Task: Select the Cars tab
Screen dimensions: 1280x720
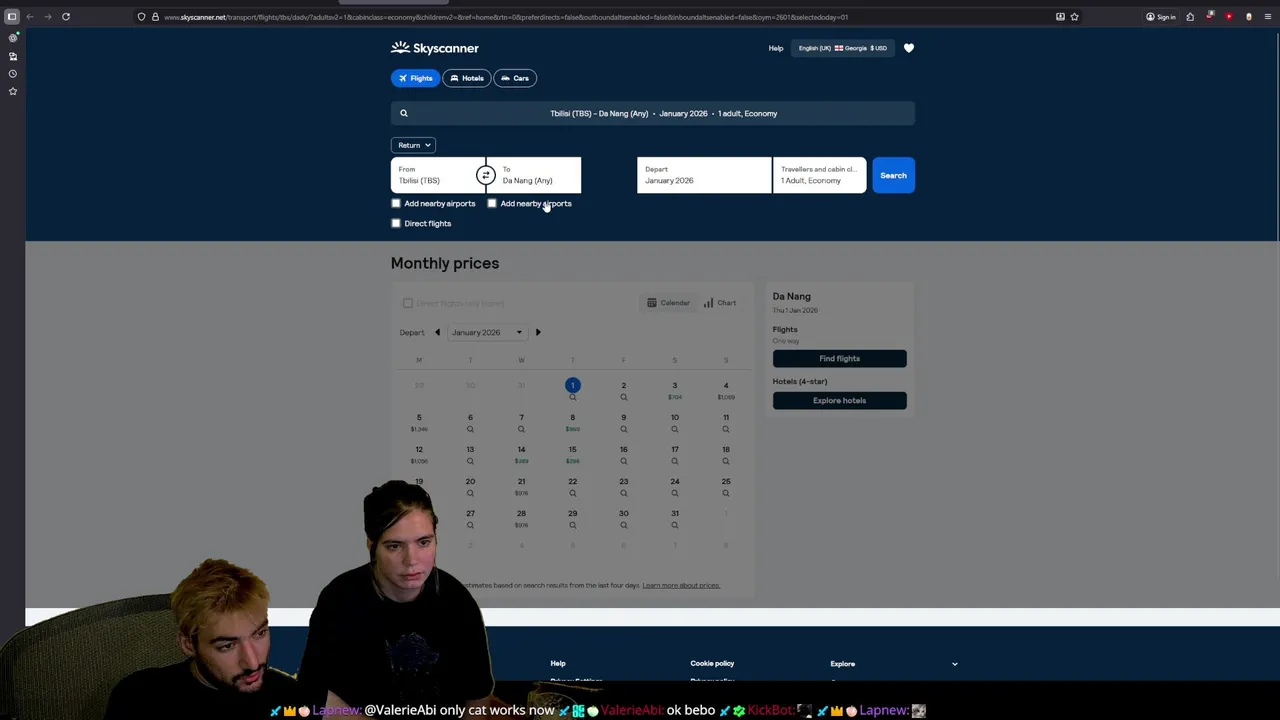Action: coord(515,78)
